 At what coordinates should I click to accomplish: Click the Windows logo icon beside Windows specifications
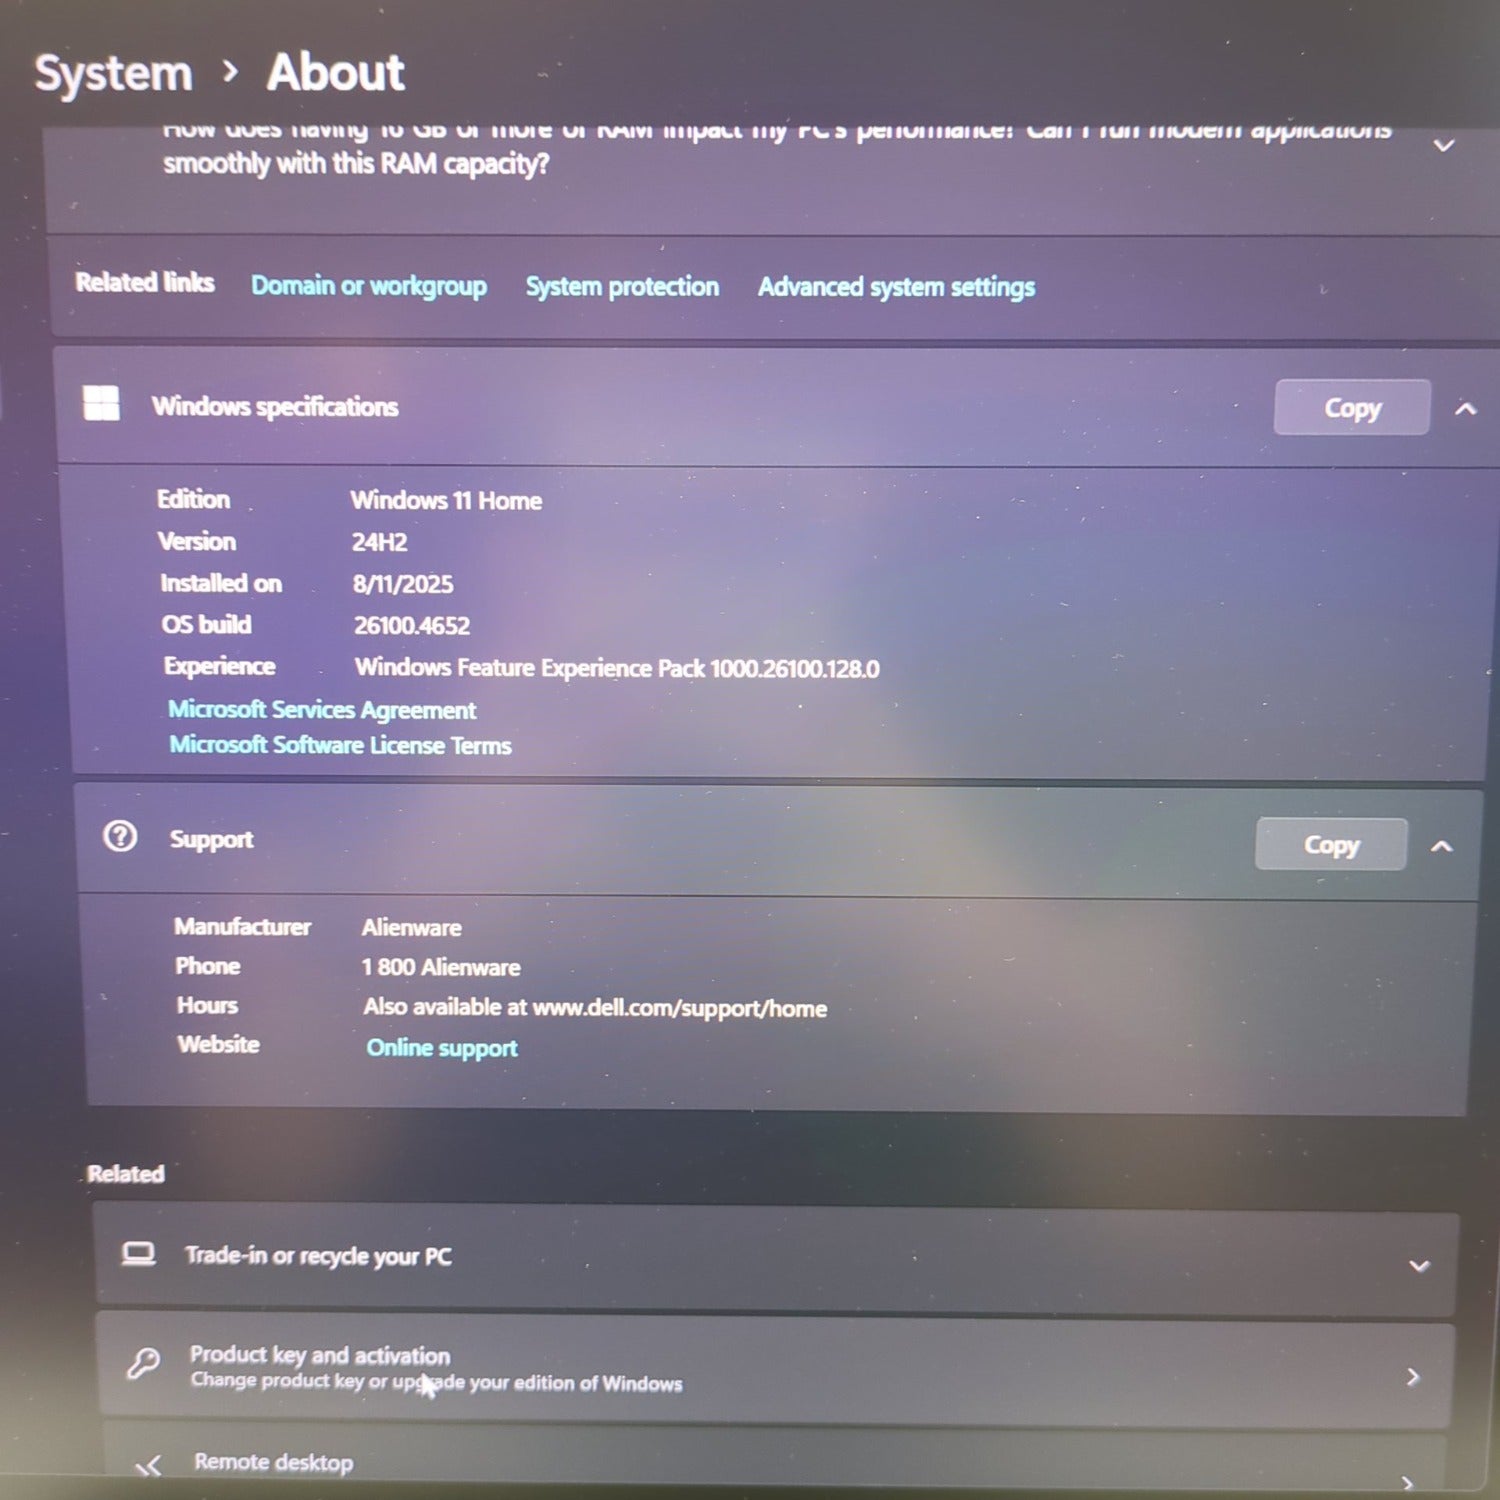[101, 404]
